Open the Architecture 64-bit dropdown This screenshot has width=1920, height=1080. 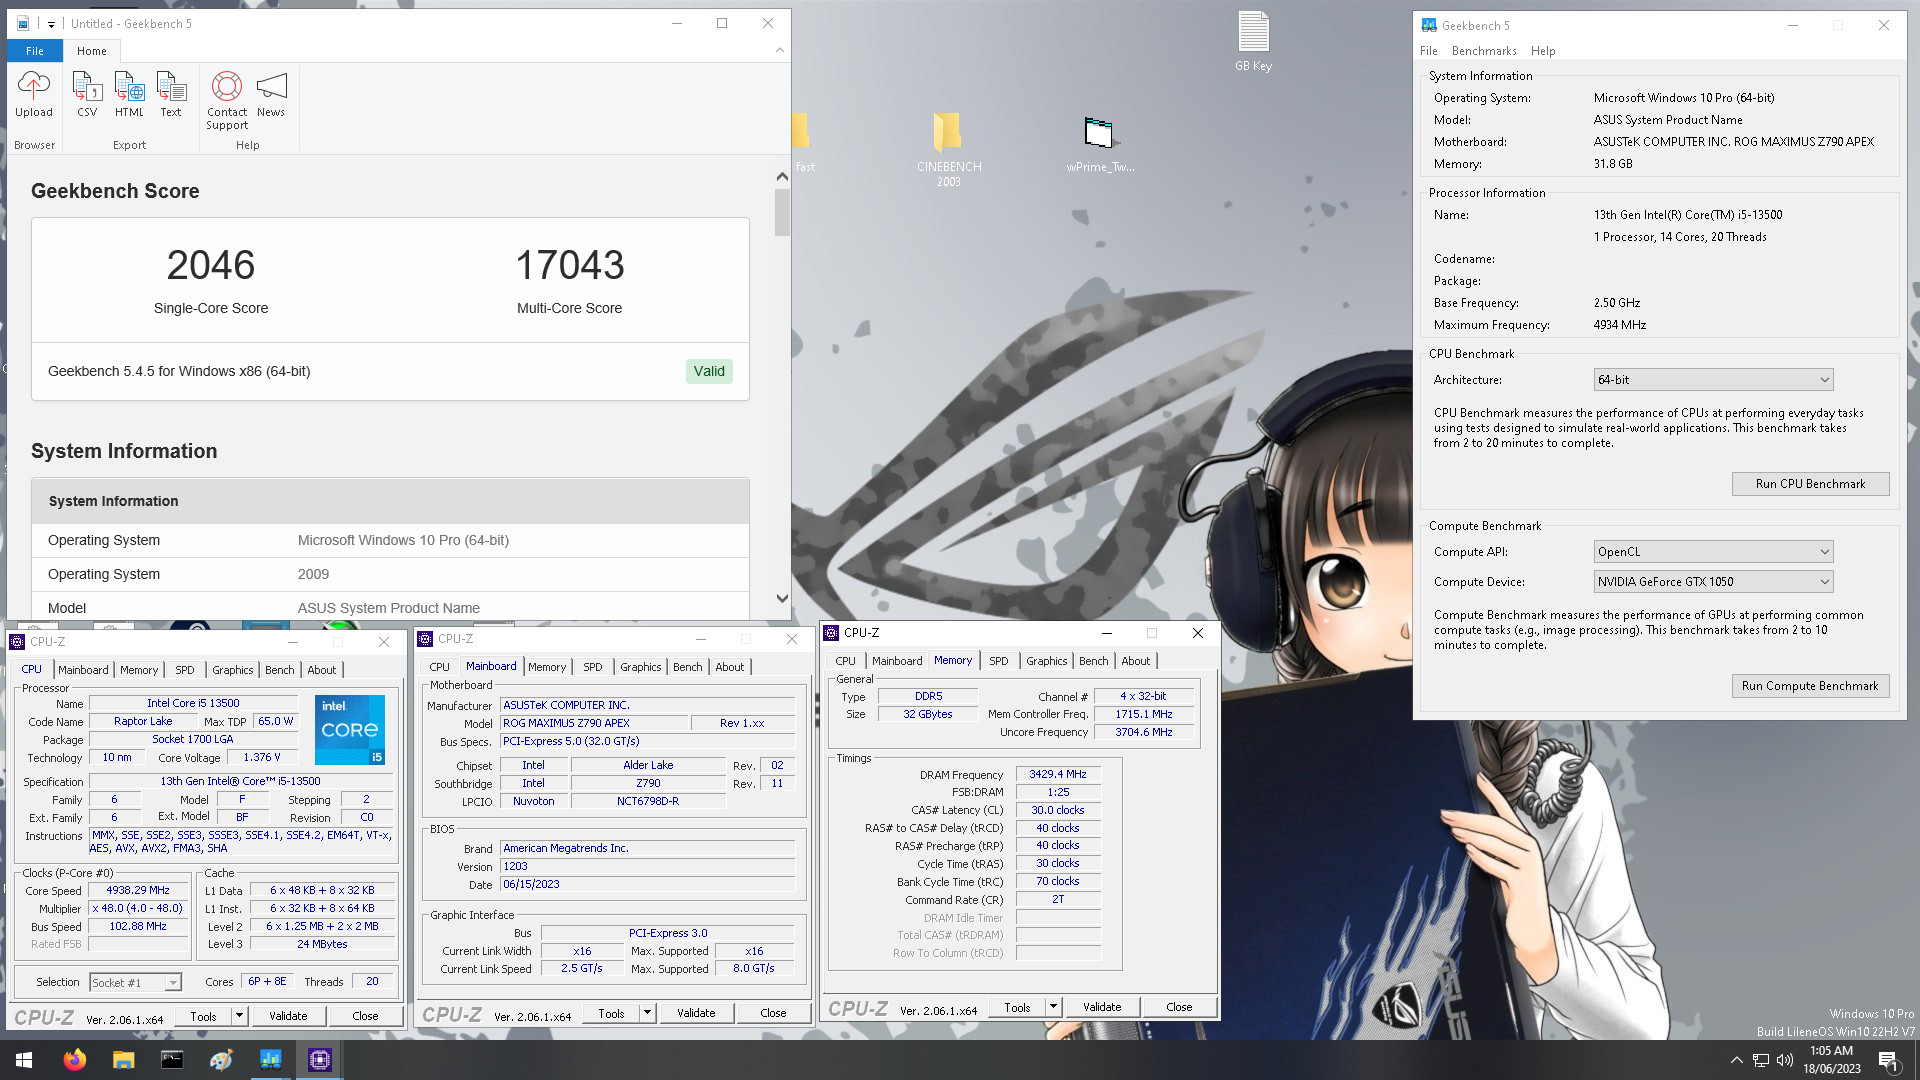tap(1712, 380)
